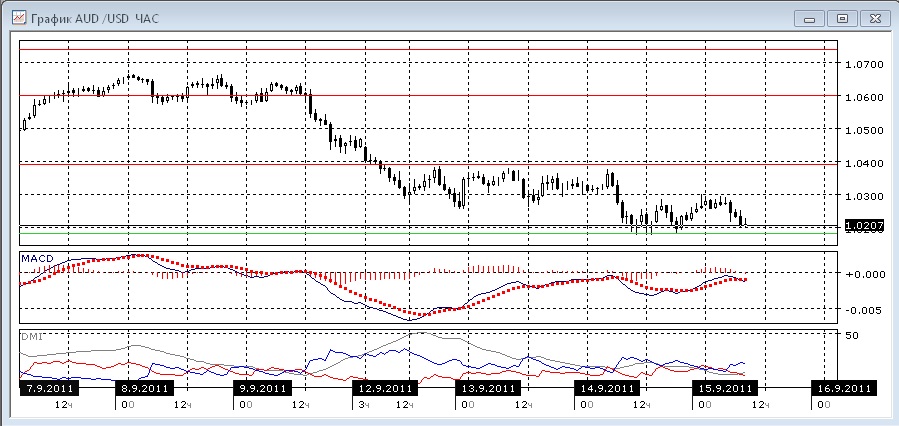Close the AUD/USD chart window
The width and height of the screenshot is (899, 426).
pyautogui.click(x=874, y=18)
